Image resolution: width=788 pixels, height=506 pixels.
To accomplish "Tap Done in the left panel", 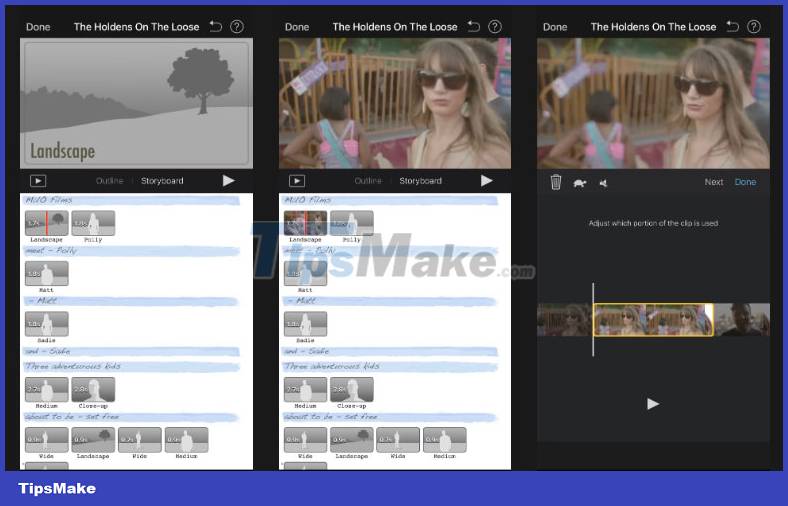I will (38, 27).
